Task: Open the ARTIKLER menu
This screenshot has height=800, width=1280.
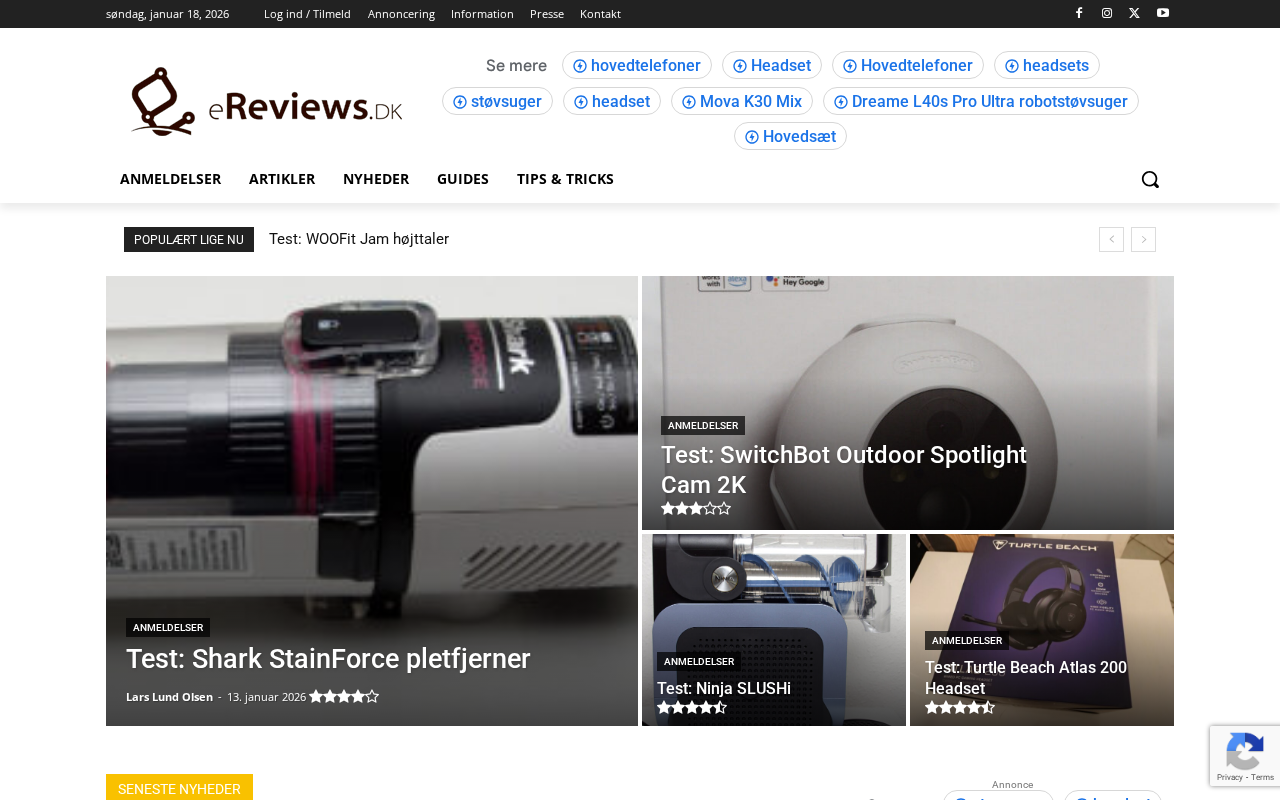Action: (x=282, y=179)
